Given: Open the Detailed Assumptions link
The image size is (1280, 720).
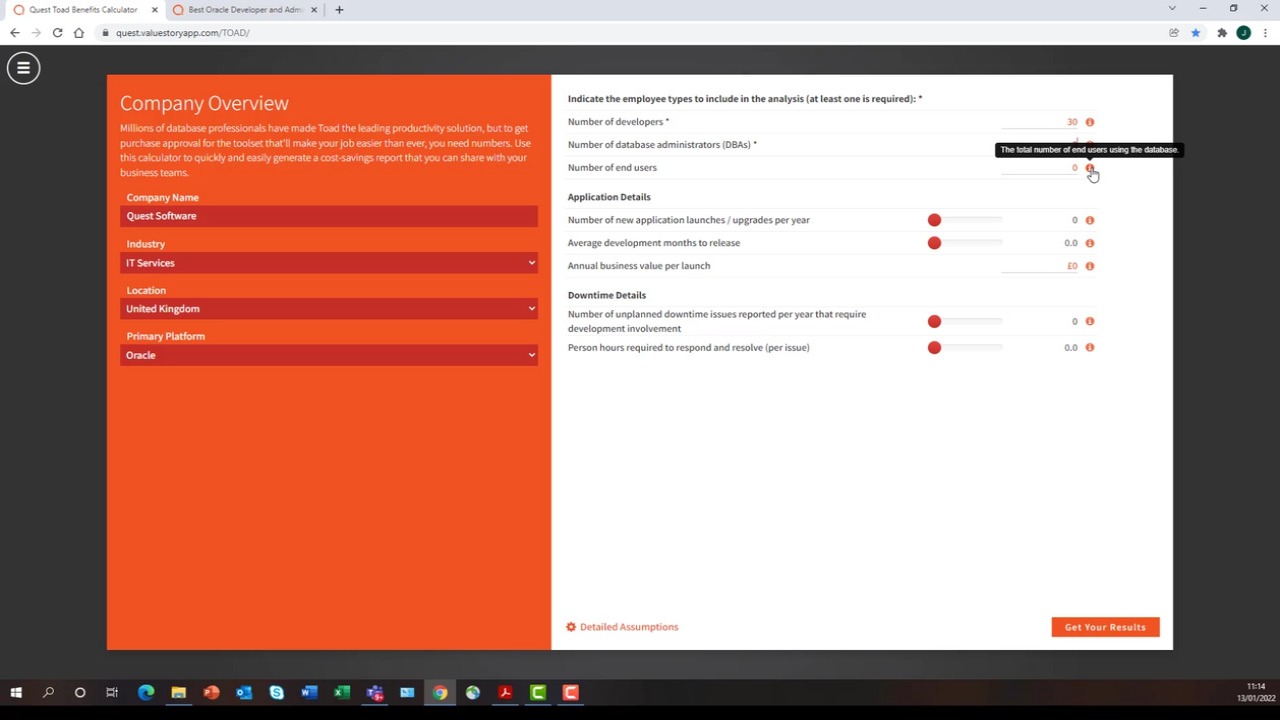Looking at the screenshot, I should [629, 626].
